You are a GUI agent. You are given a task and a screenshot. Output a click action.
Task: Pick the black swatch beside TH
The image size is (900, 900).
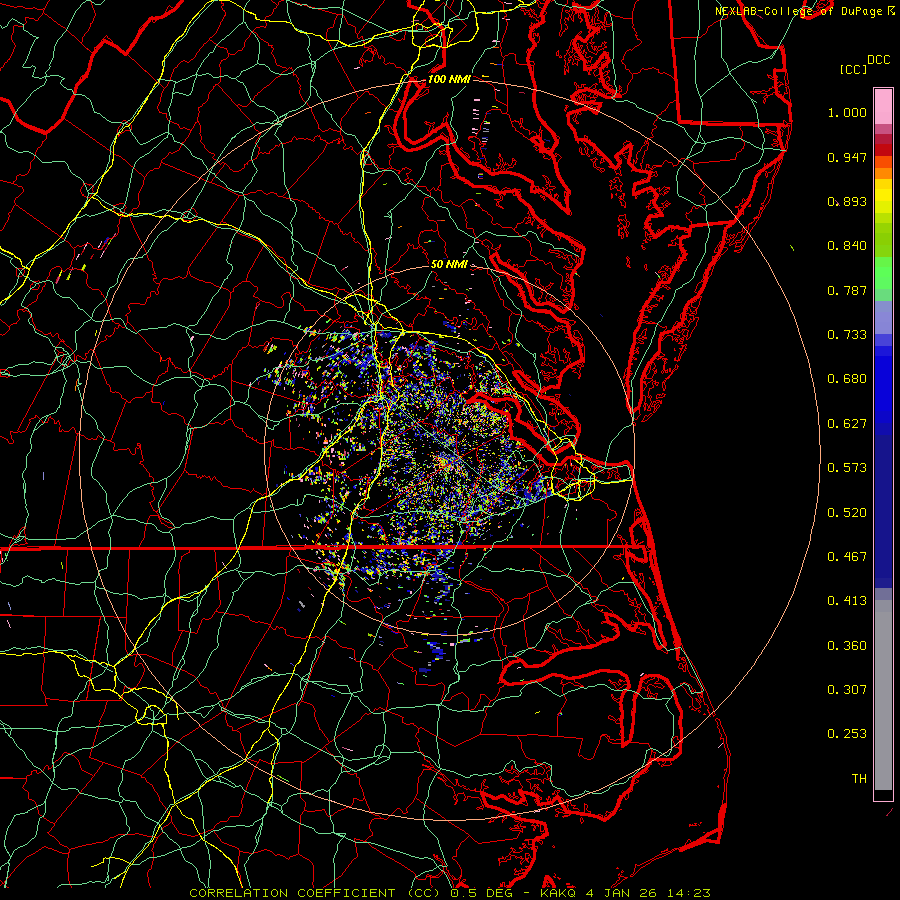883,794
